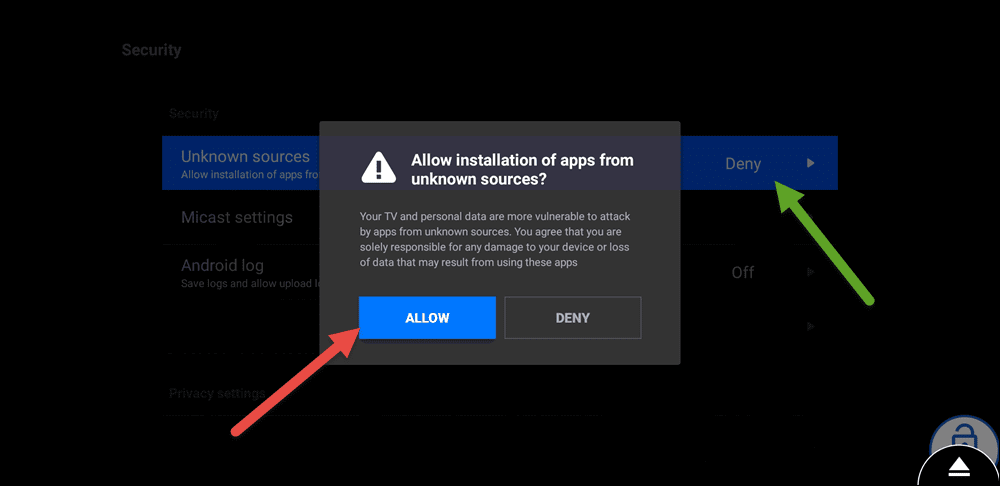Choose DENY in the unknown sources dialog
This screenshot has height=486, width=1000.
tap(573, 318)
